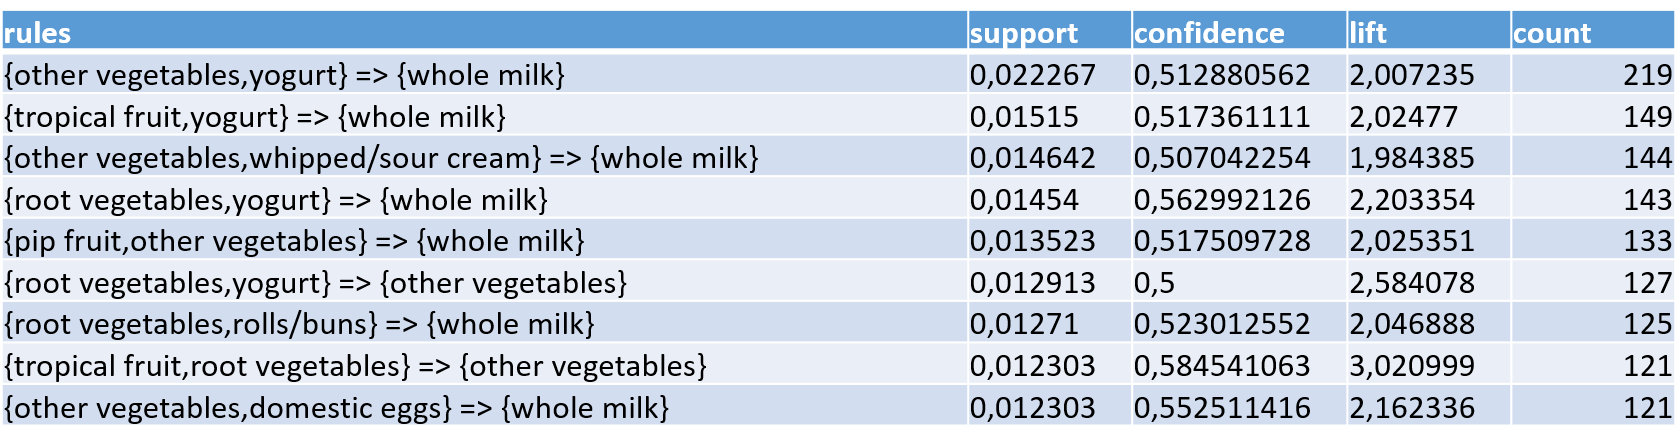
Task: Click the 'lift' column header
Action: pyautogui.click(x=1368, y=33)
